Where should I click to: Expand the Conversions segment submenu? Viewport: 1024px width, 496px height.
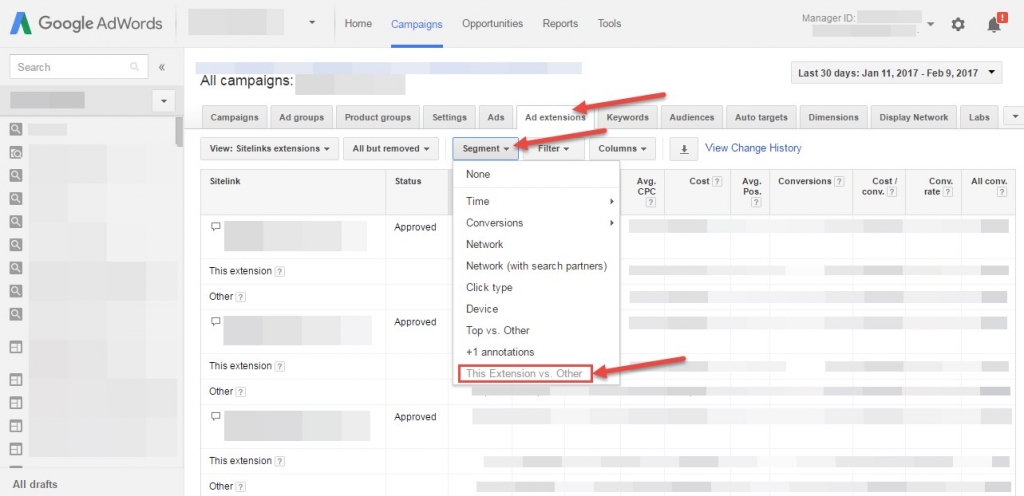[x=536, y=223]
